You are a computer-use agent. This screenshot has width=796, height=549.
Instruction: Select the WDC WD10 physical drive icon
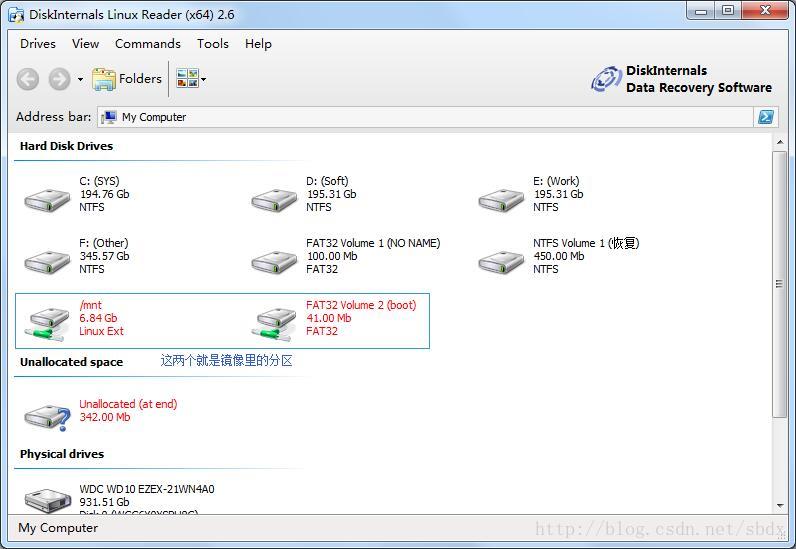tap(47, 500)
